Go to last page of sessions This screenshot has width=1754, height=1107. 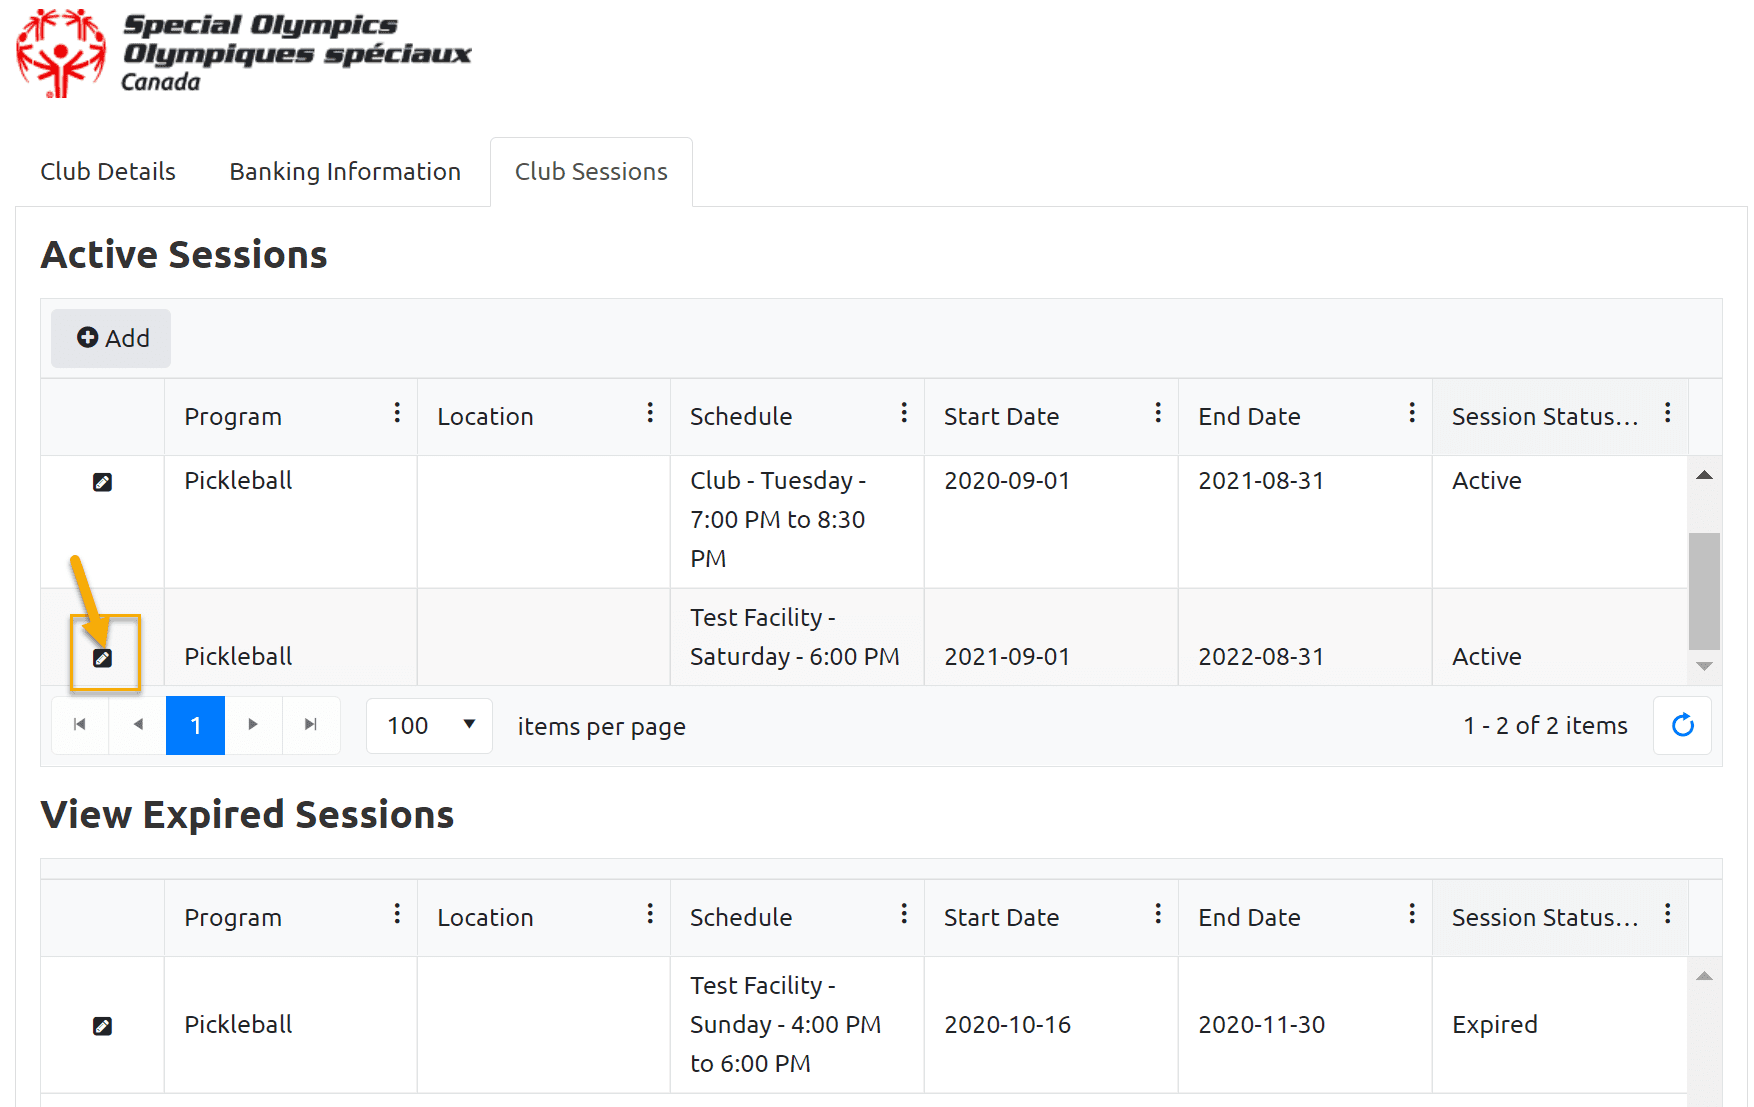pos(311,725)
